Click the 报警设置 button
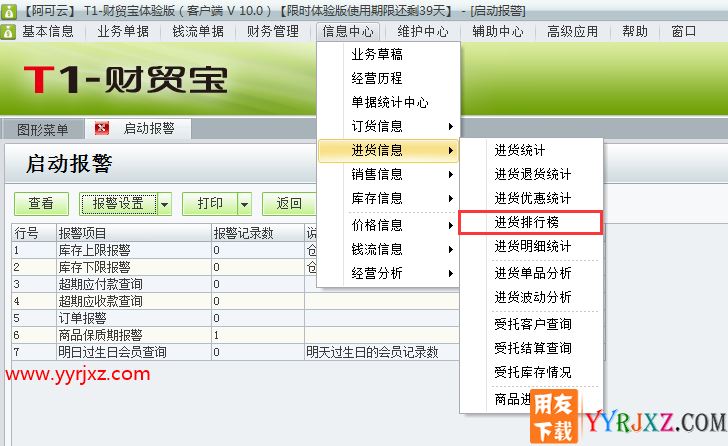The width and height of the screenshot is (728, 446). pyautogui.click(x=118, y=204)
